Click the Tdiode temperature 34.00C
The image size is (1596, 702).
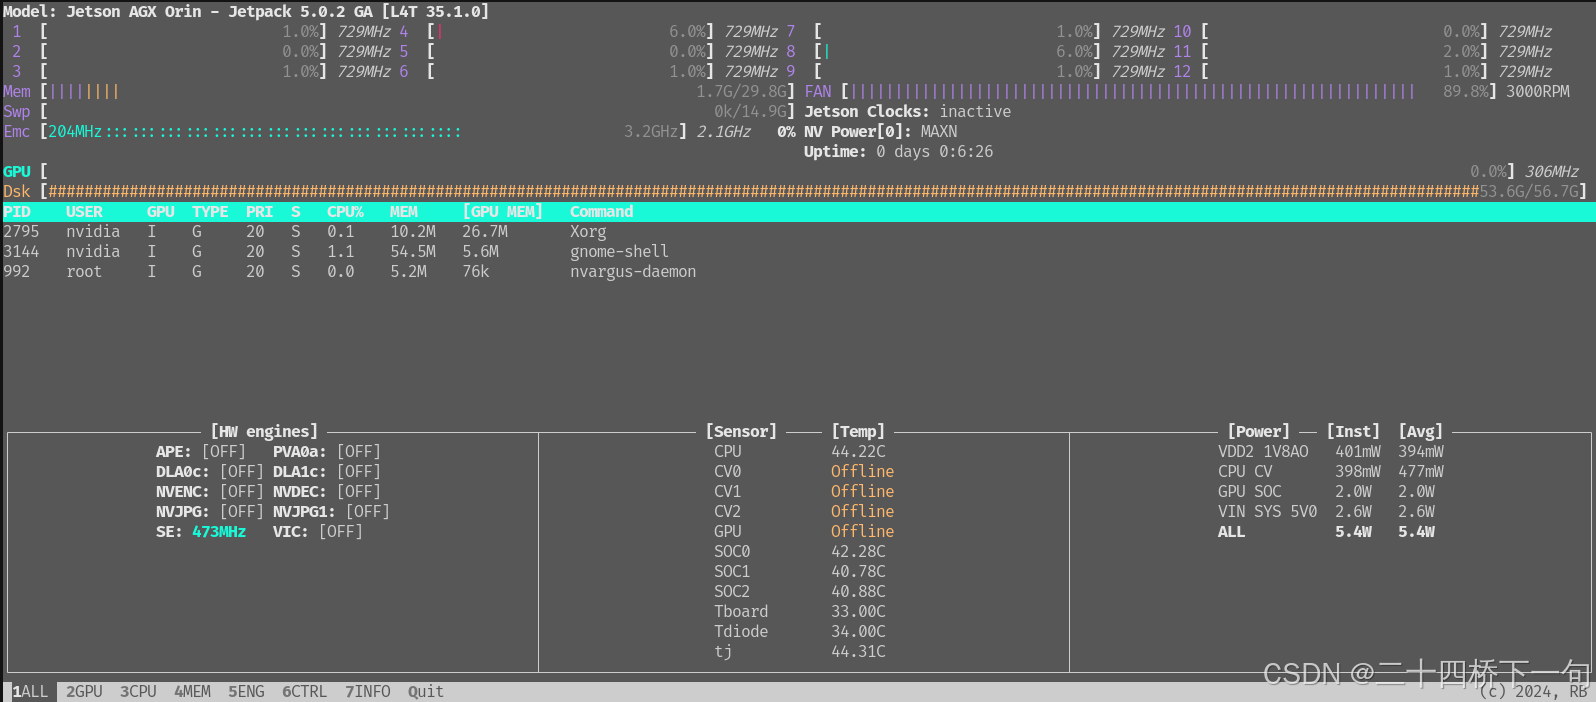tap(858, 632)
